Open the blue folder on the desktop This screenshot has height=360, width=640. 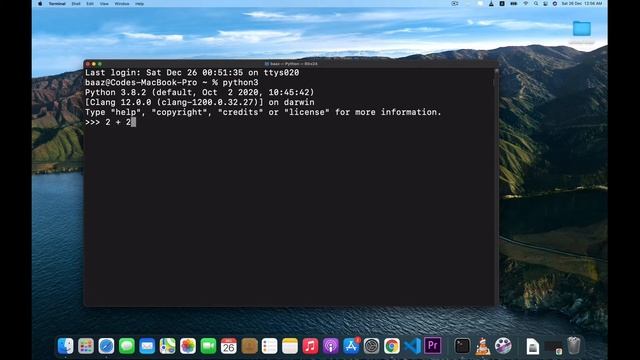pyautogui.click(x=582, y=29)
